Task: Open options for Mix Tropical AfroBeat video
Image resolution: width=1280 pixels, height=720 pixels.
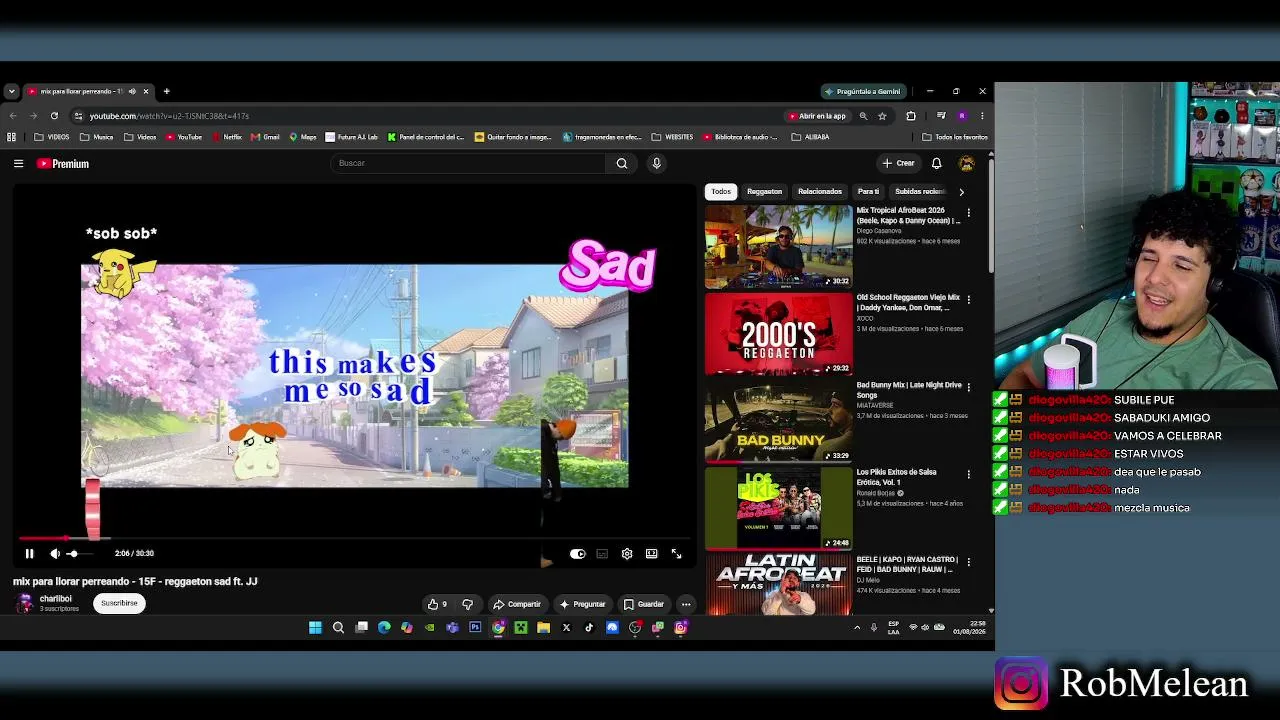Action: (968, 212)
